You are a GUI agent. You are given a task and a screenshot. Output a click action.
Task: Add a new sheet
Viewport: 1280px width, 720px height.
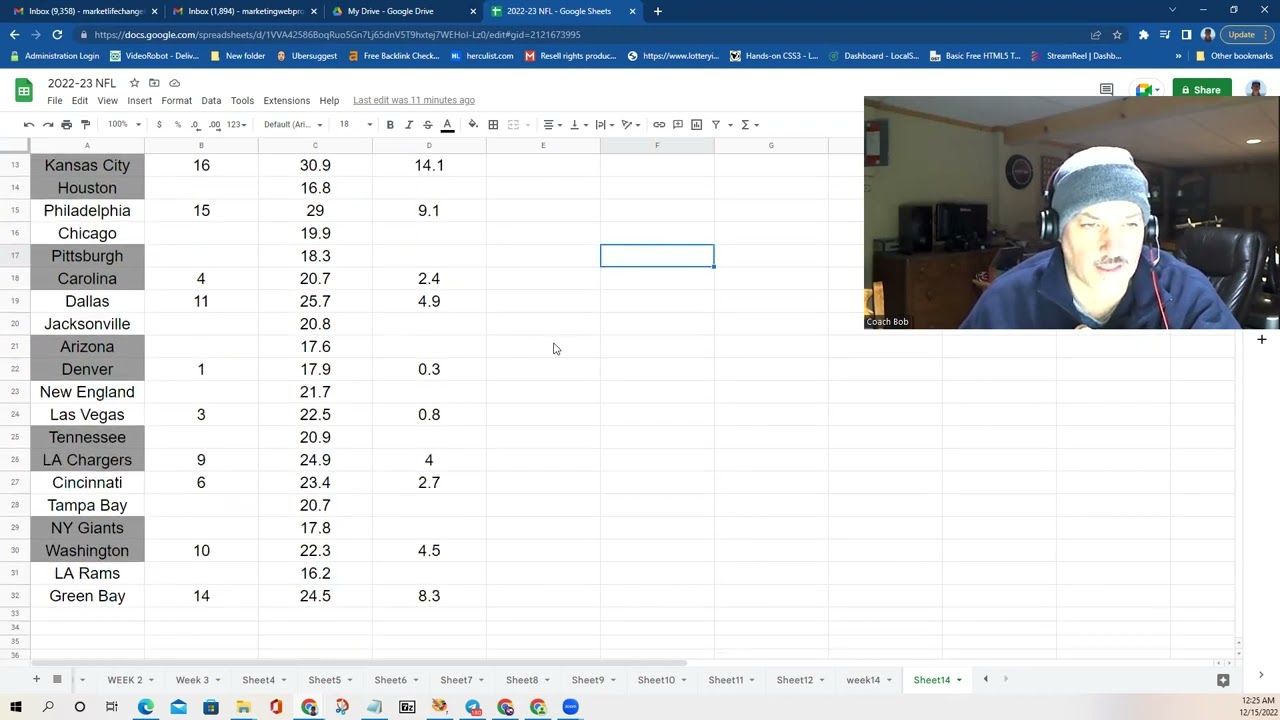pyautogui.click(x=36, y=680)
